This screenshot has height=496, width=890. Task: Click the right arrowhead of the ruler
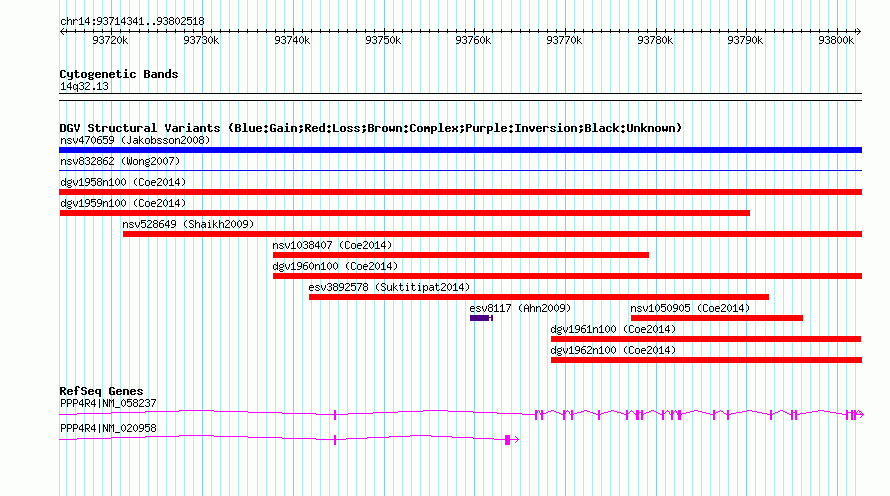859,32
